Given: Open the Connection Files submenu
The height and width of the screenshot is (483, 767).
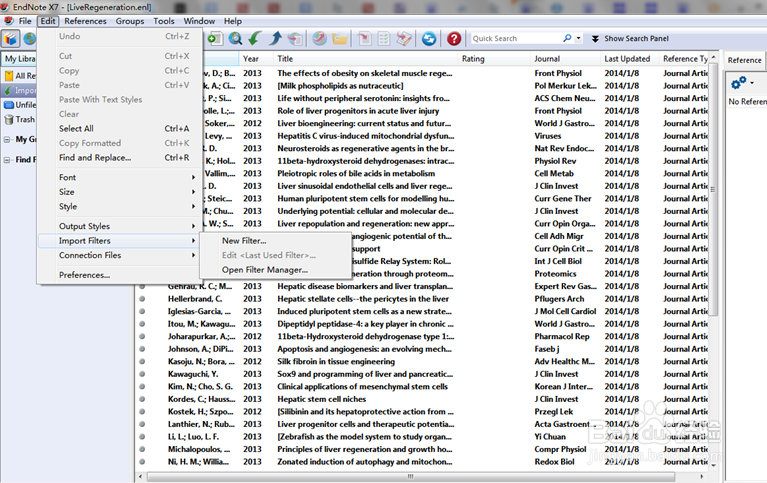Looking at the screenshot, I should pos(119,255).
